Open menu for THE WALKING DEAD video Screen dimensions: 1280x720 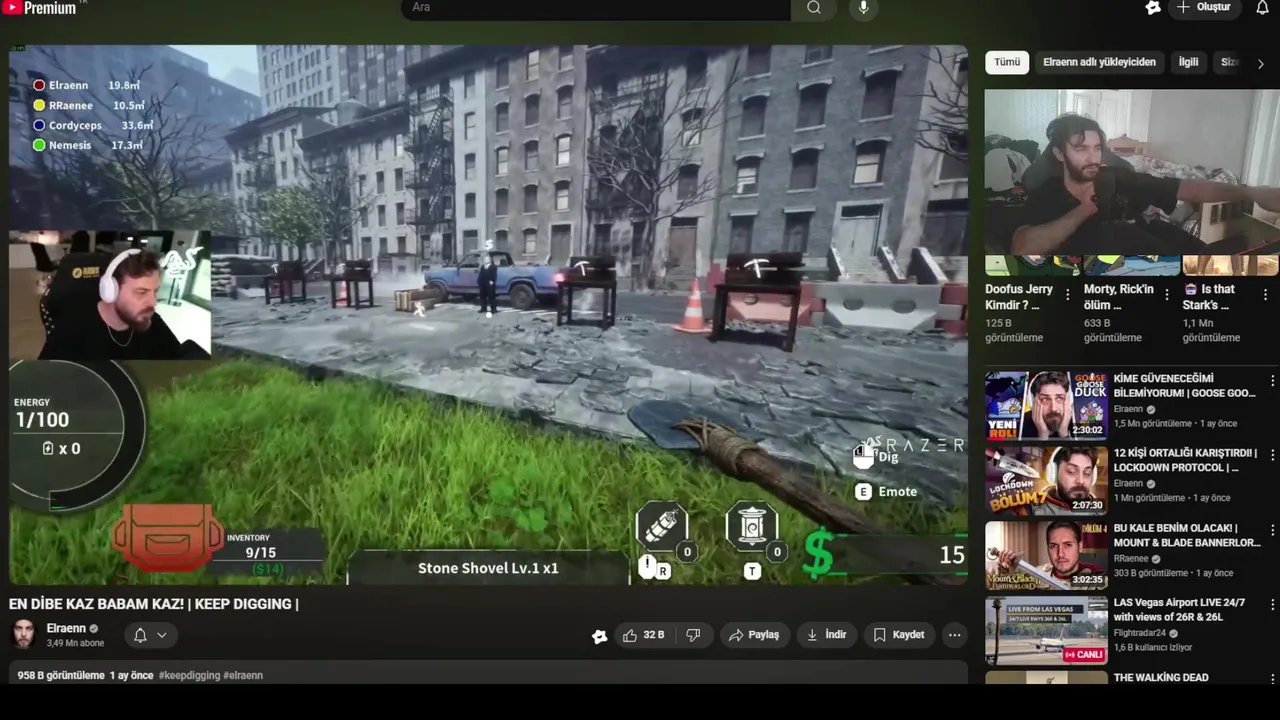(1272, 681)
